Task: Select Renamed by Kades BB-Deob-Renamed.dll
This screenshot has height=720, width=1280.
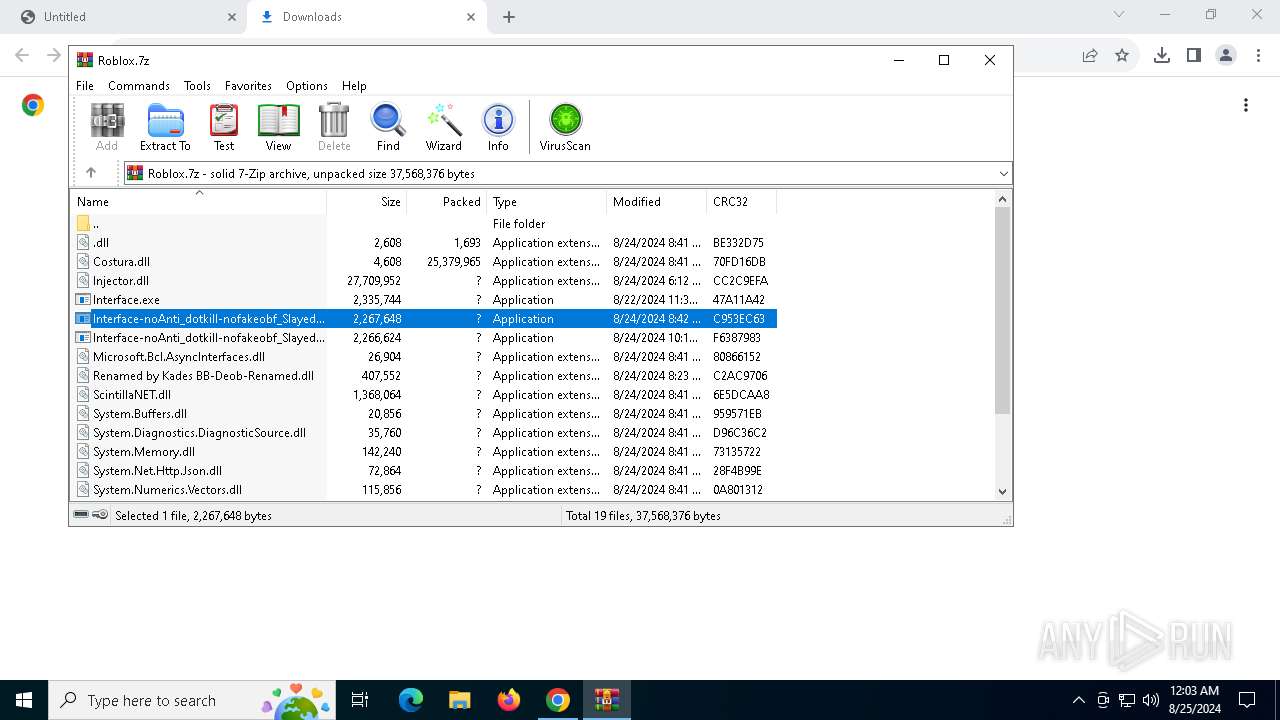Action: (x=423, y=376)
